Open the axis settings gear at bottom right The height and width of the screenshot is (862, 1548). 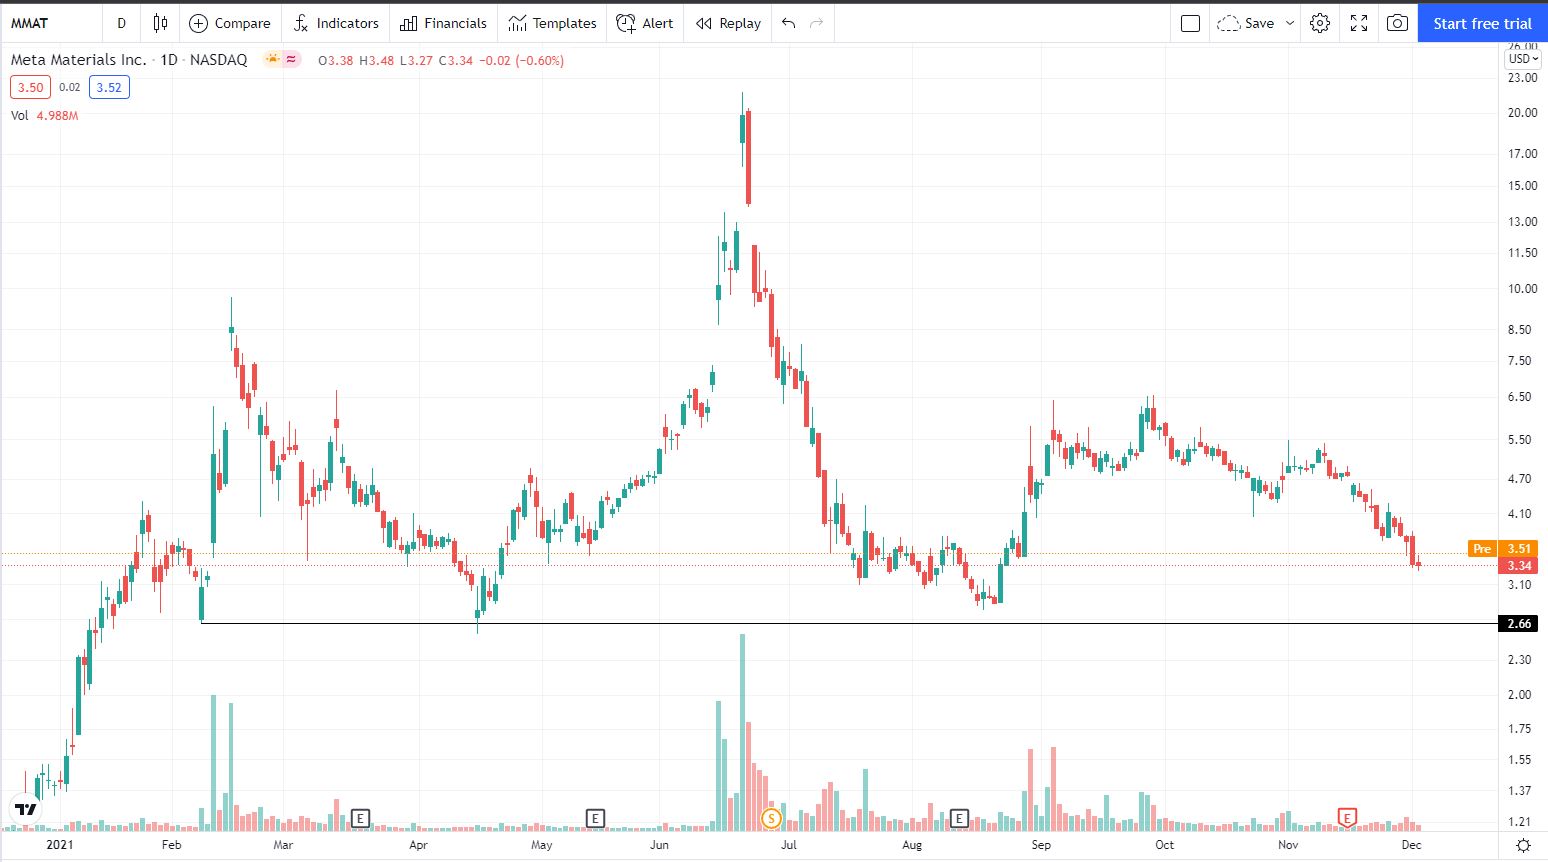(x=1523, y=845)
